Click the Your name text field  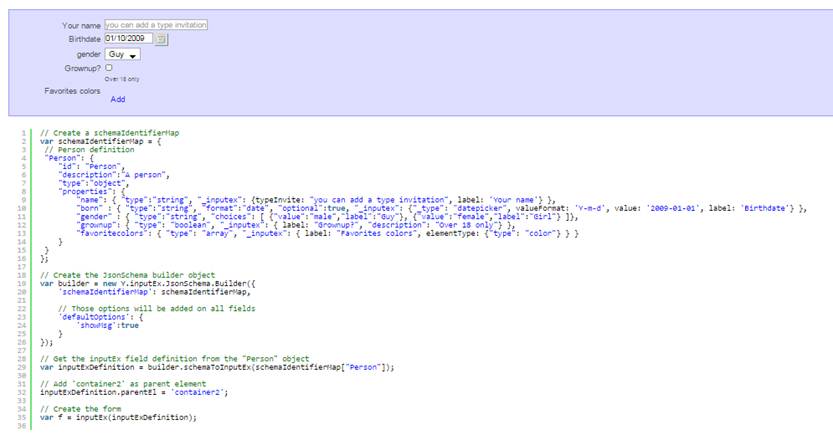(156, 24)
